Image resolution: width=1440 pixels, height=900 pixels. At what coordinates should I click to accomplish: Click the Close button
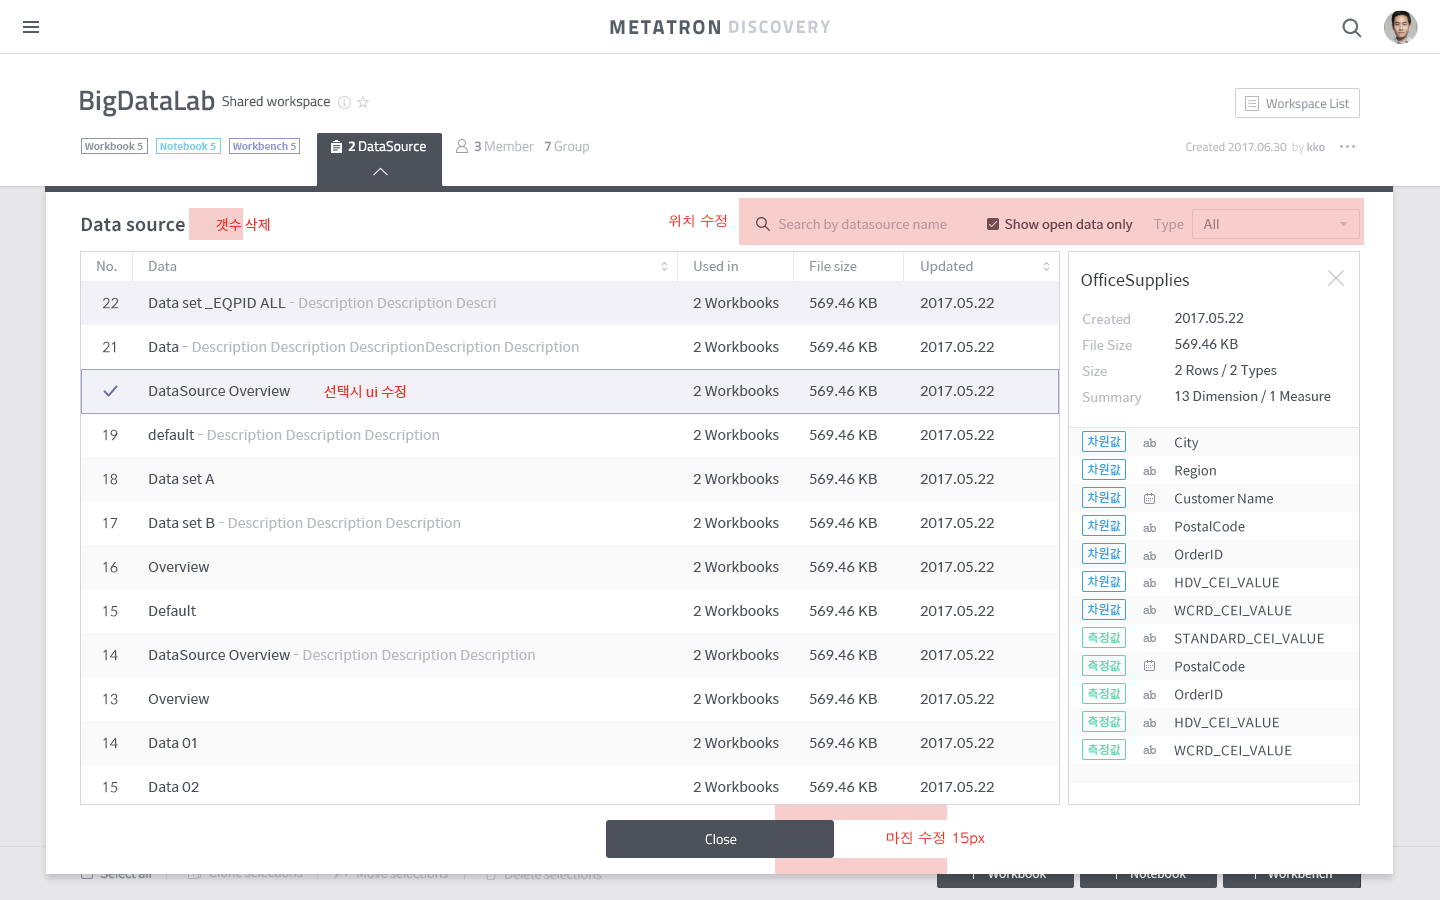click(720, 839)
